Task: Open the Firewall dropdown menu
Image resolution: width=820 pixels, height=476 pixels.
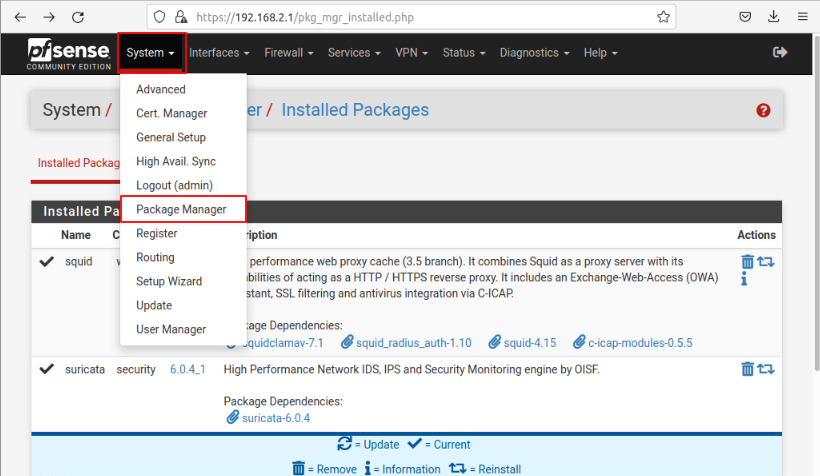Action: coord(289,52)
